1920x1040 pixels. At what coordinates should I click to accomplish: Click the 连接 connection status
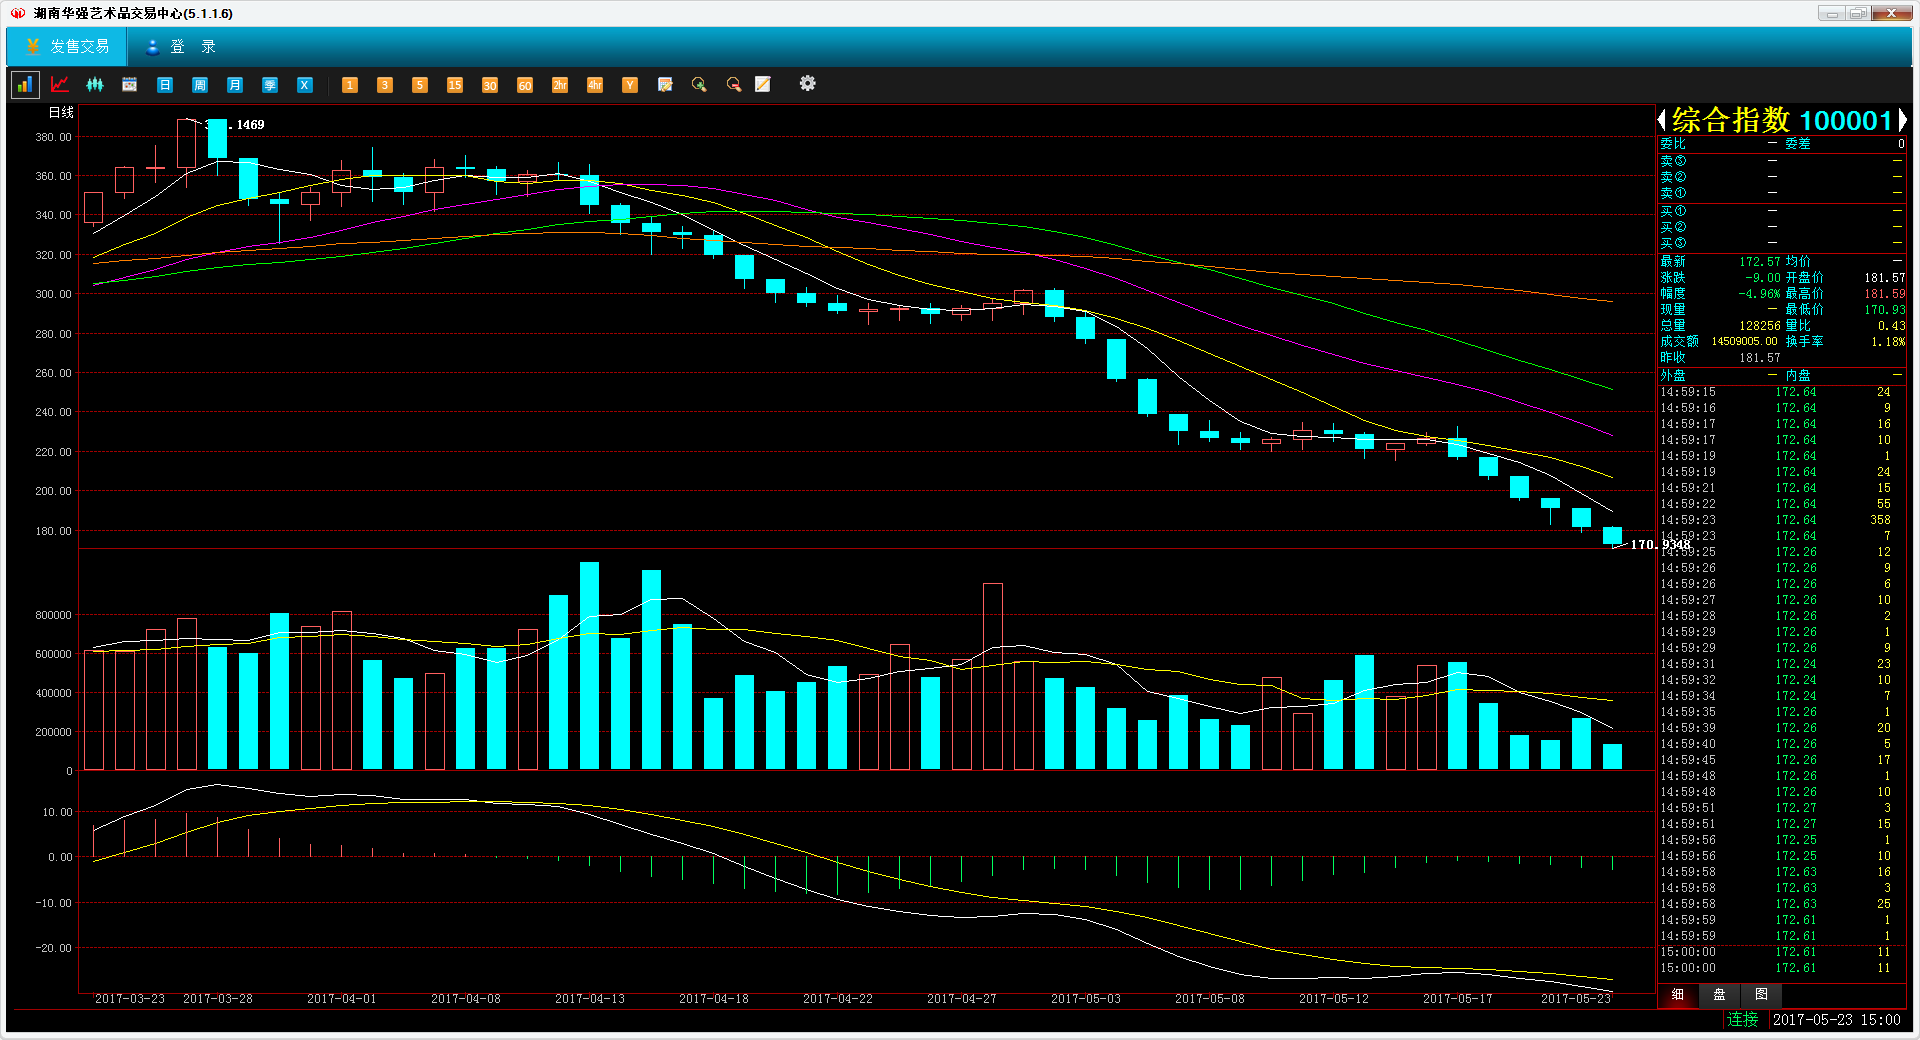click(x=1743, y=1020)
